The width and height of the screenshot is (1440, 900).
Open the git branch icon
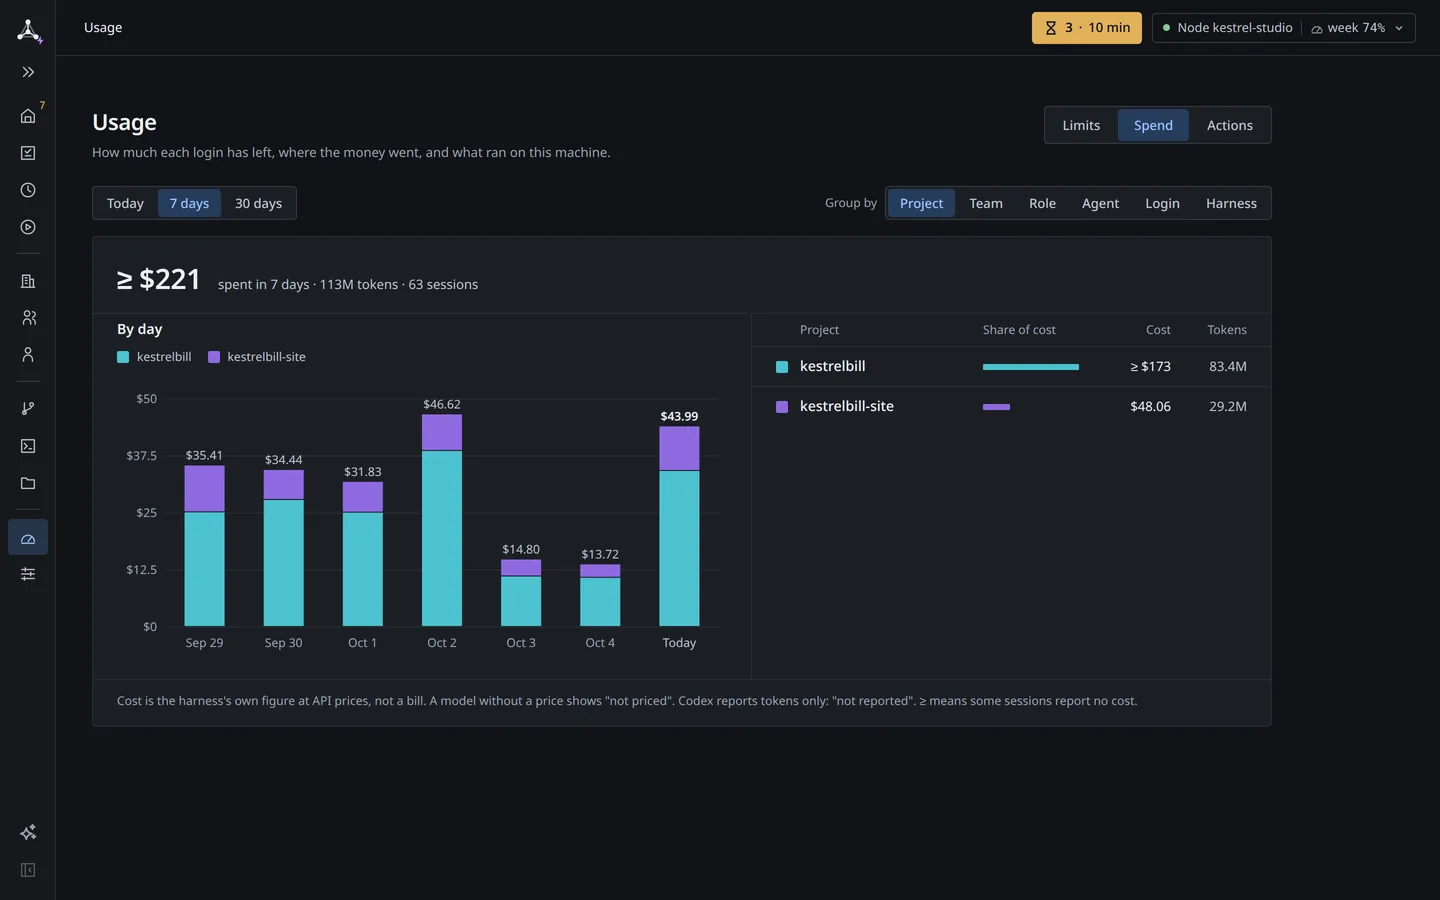(x=28, y=408)
